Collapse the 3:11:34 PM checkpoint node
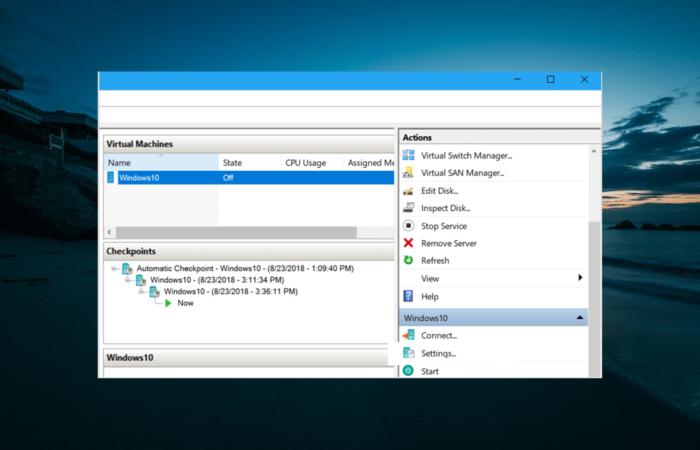 128,280
